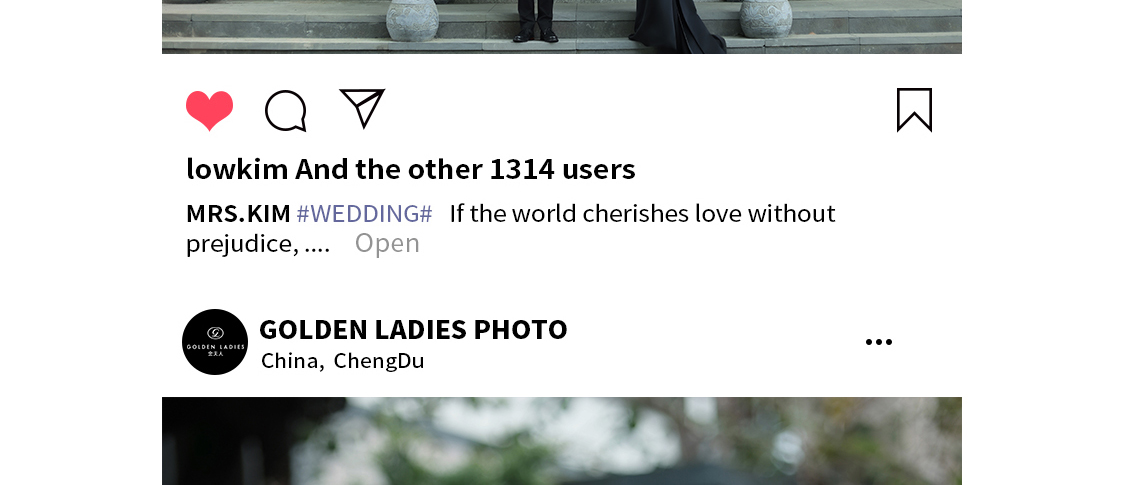Image resolution: width=1125 pixels, height=485 pixels.
Task: Visit the GOLDEN LADIES PHOTO profile name
Action: pyautogui.click(x=413, y=329)
